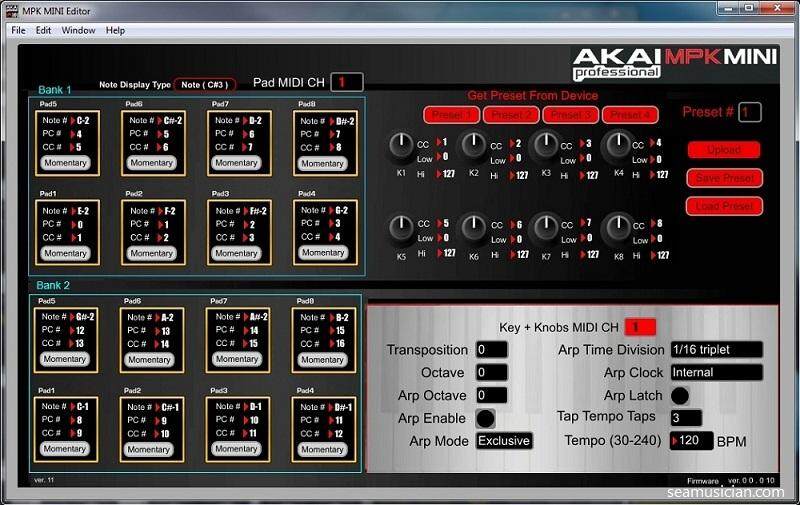Click the Preset # number field

[x=749, y=112]
